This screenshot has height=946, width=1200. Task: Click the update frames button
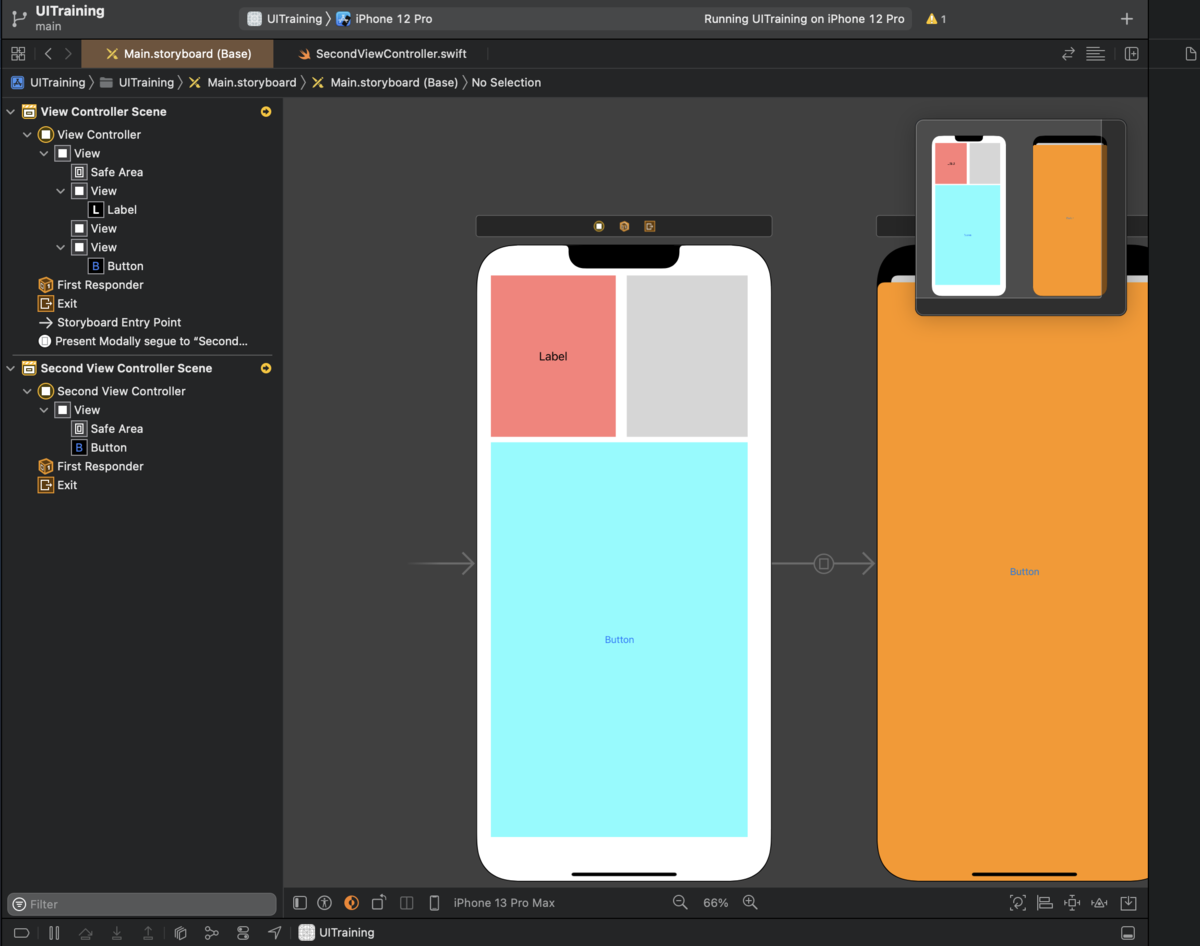tap(1018, 903)
